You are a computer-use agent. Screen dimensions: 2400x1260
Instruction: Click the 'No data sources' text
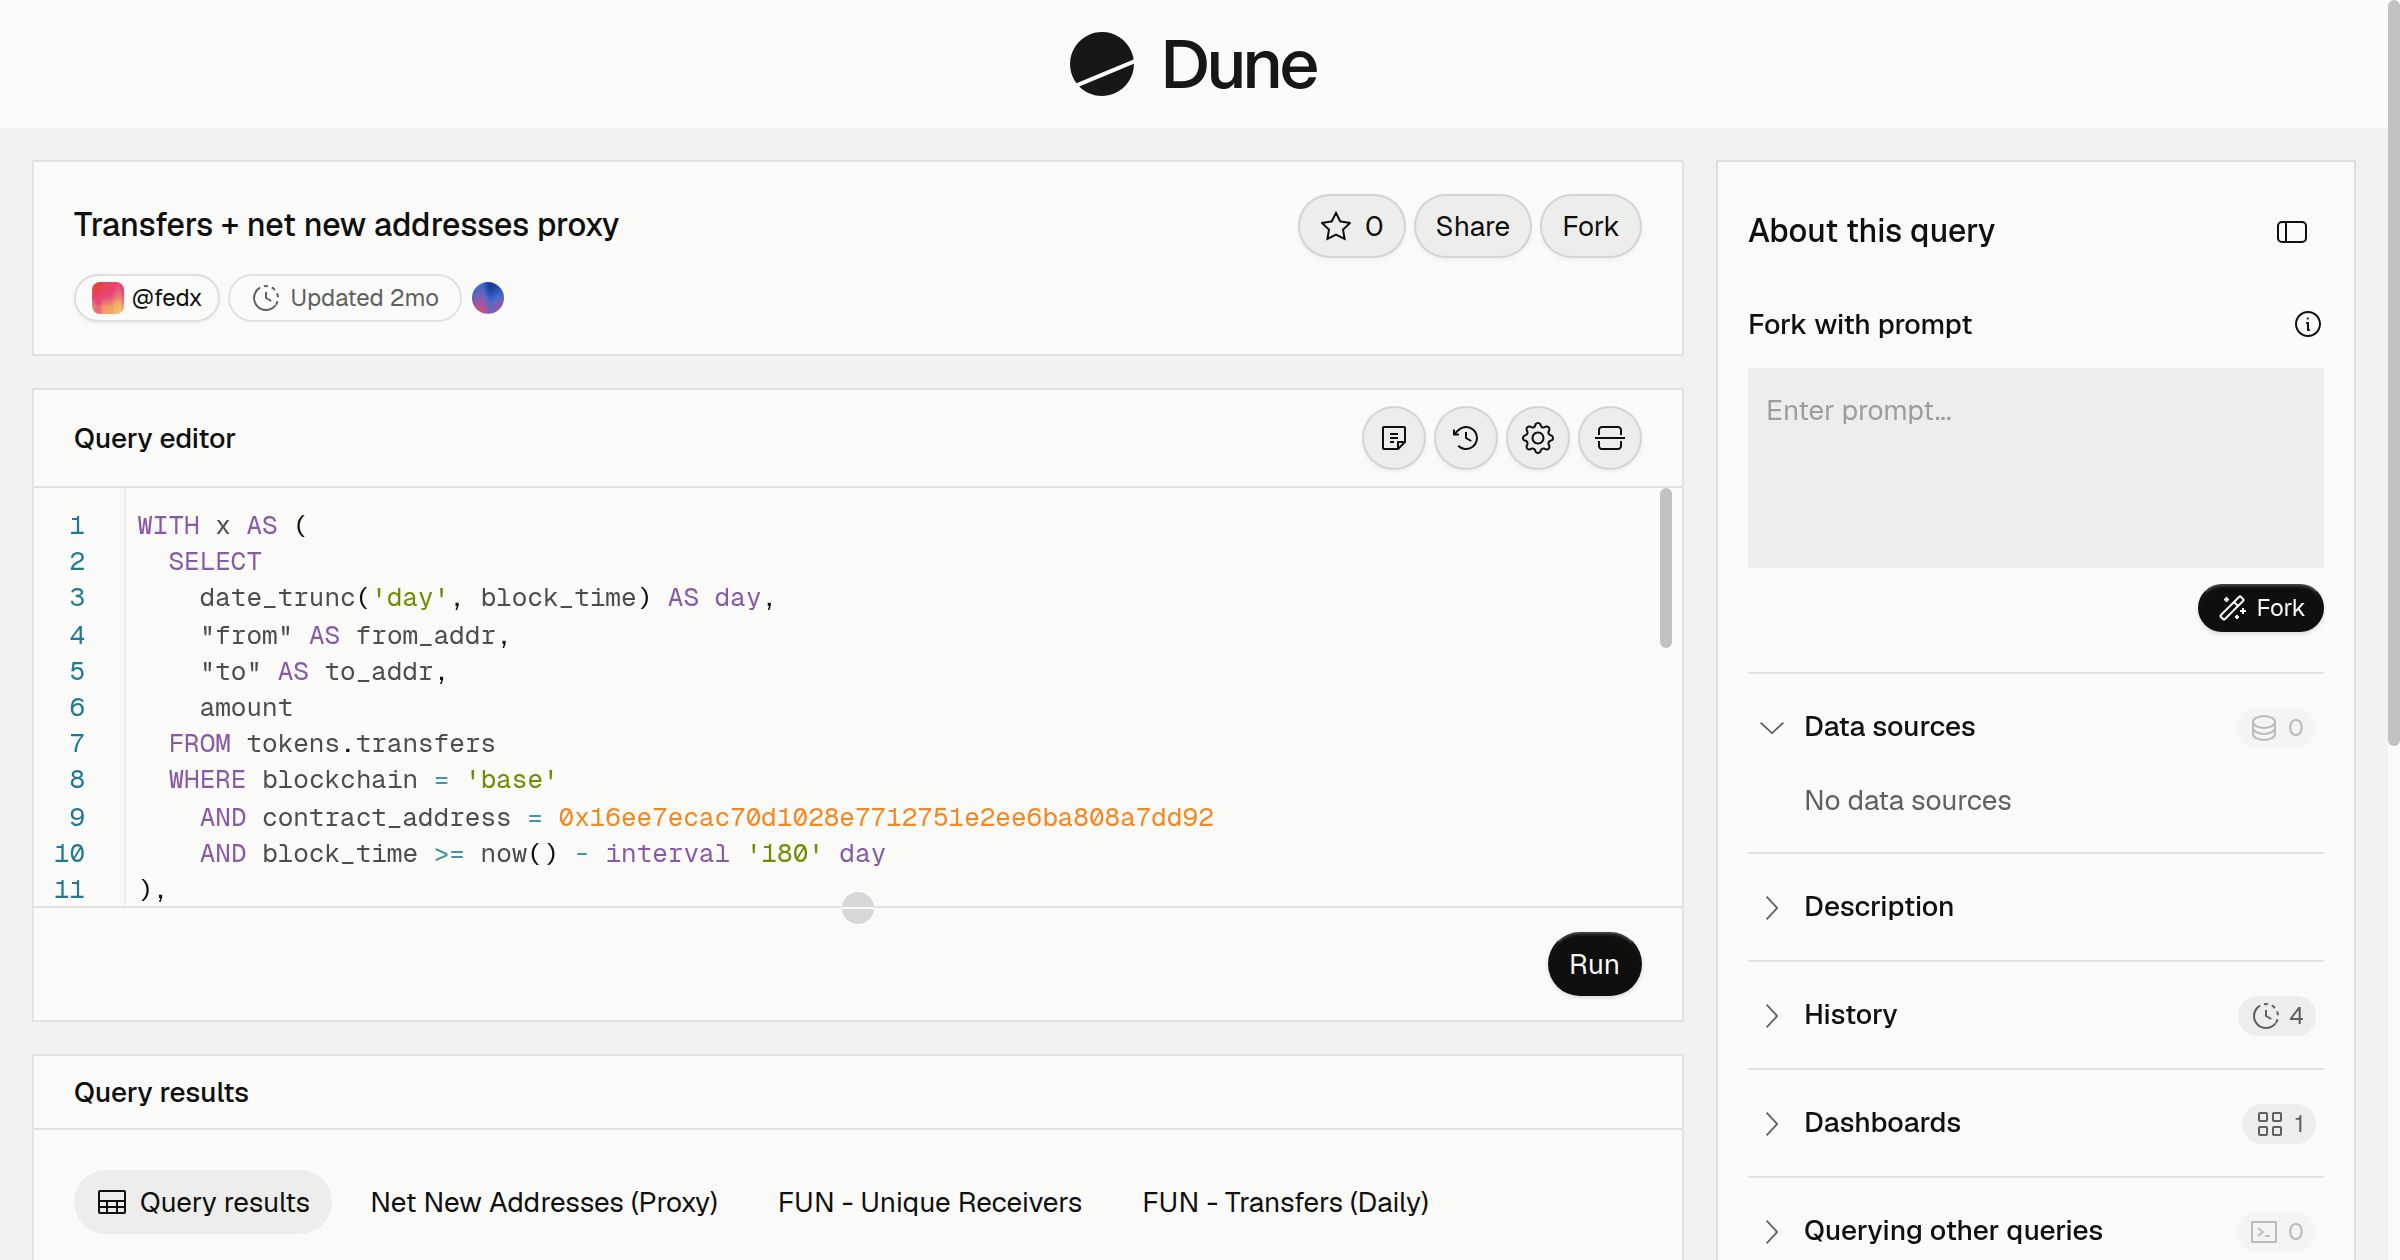point(1907,800)
